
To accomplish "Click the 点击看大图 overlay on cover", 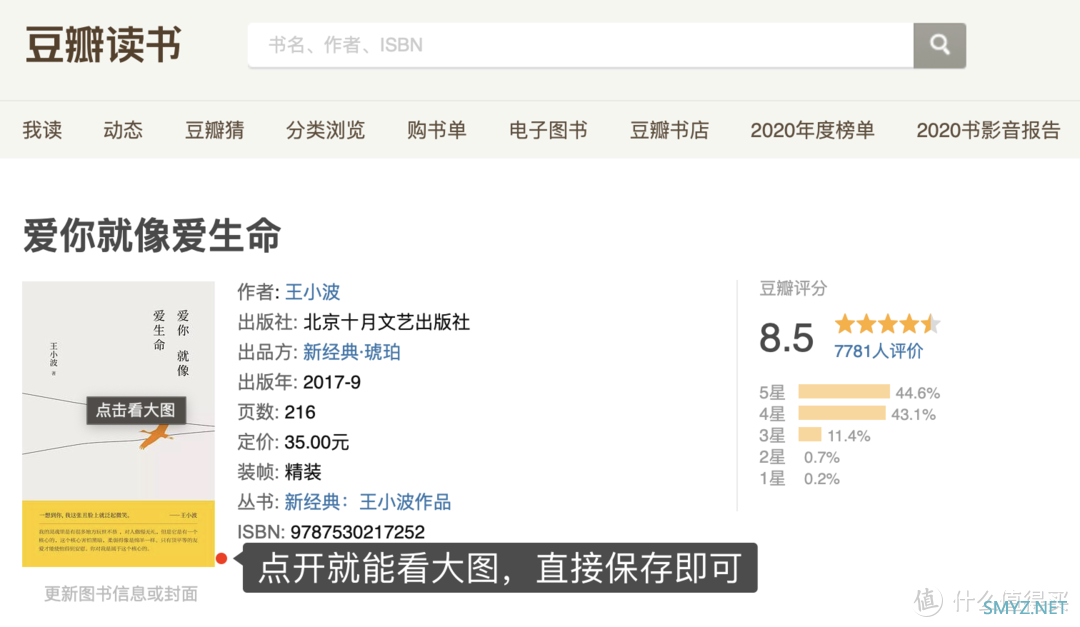I will [x=136, y=410].
